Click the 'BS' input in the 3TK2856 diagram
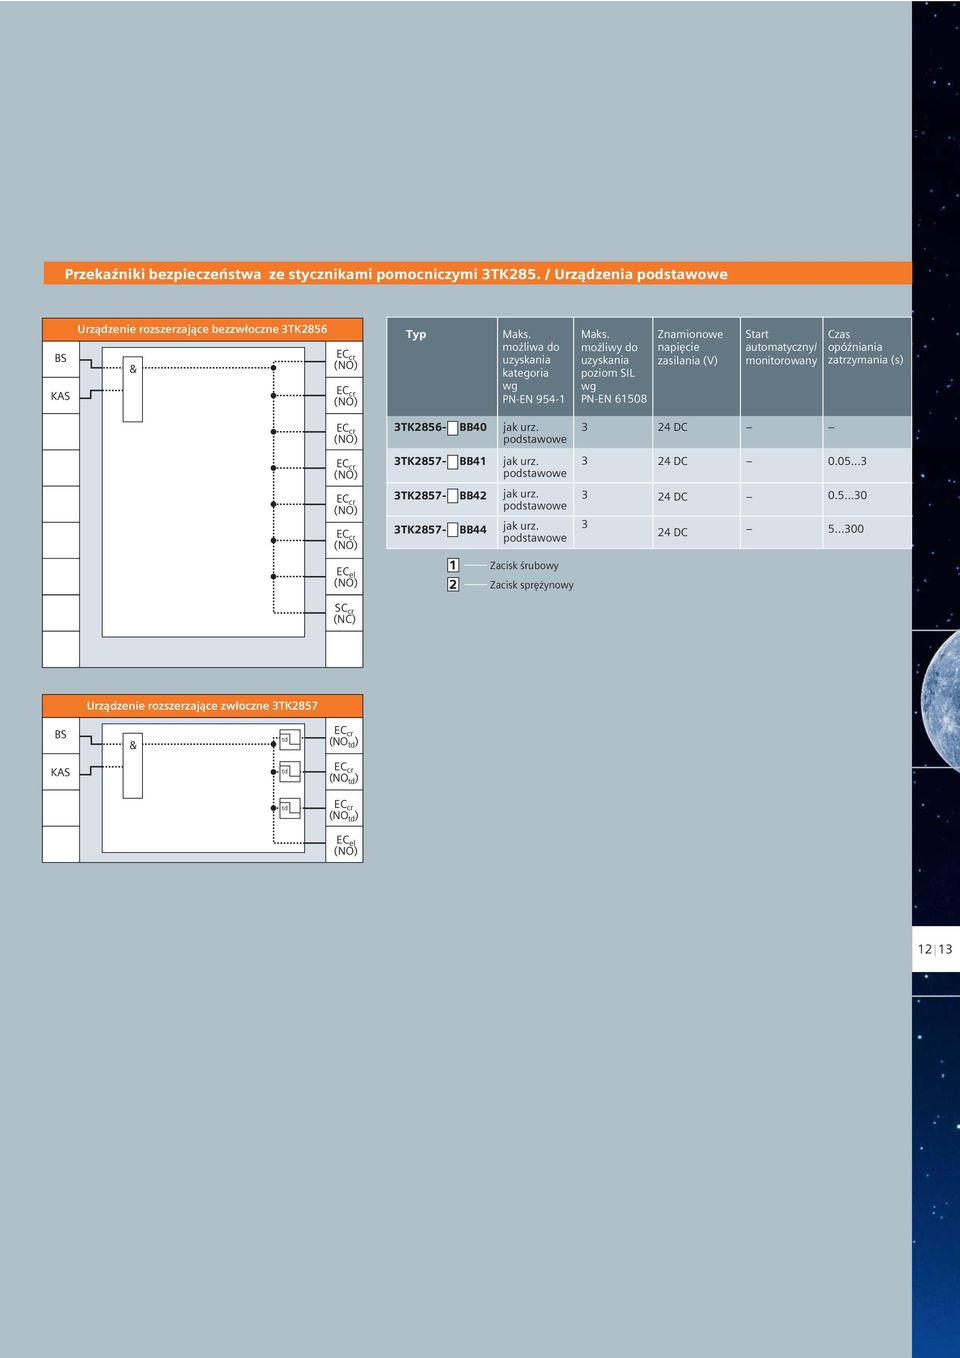This screenshot has height=1358, width=960. (61, 358)
